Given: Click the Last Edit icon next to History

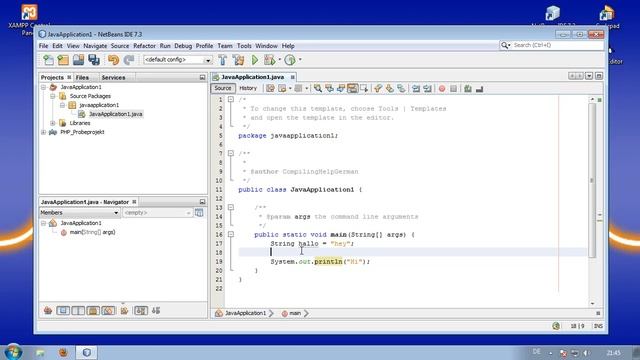Looking at the screenshot, I should pyautogui.click(x=270, y=88).
